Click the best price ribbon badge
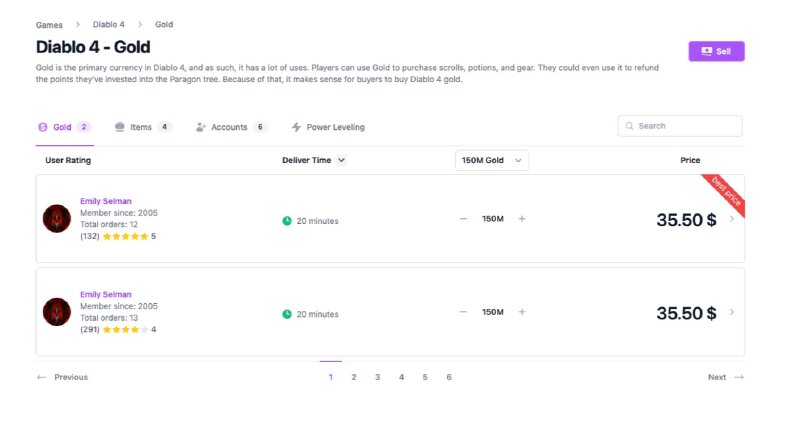Viewport: 793px width, 446px height. 727,192
